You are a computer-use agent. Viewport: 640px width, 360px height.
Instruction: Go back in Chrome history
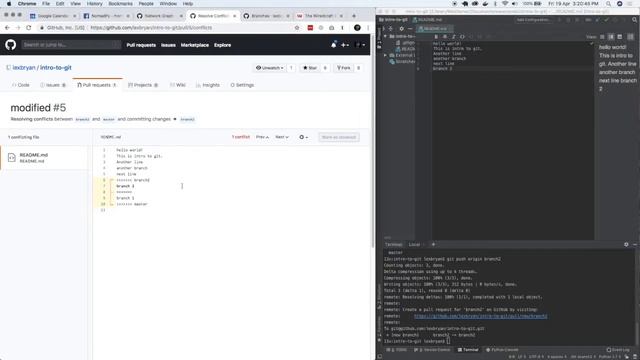[7, 28]
